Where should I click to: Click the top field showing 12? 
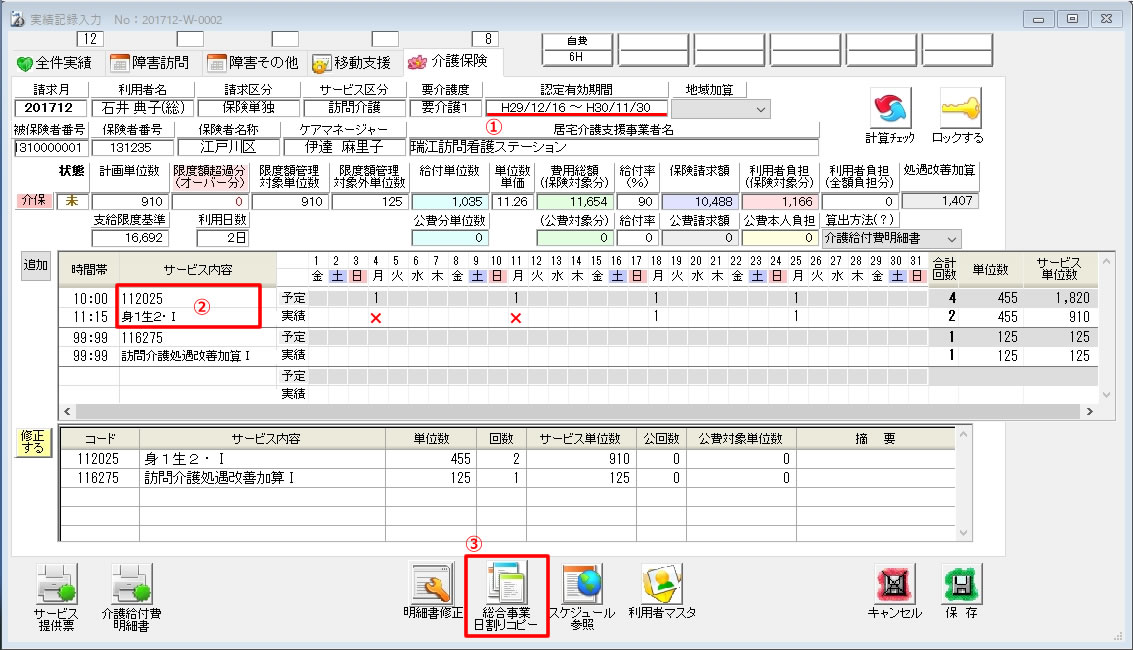(90, 39)
